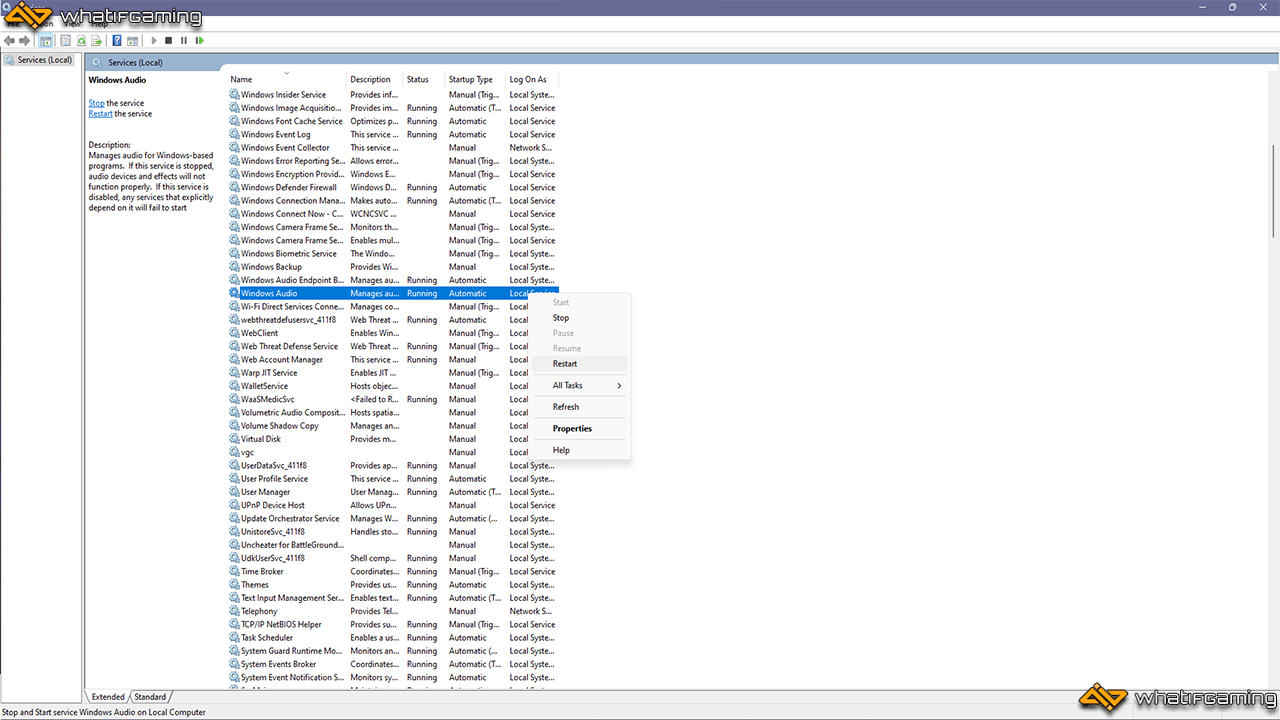Click gear icon beside WebClient
This screenshot has height=720, width=1280.
coord(235,333)
